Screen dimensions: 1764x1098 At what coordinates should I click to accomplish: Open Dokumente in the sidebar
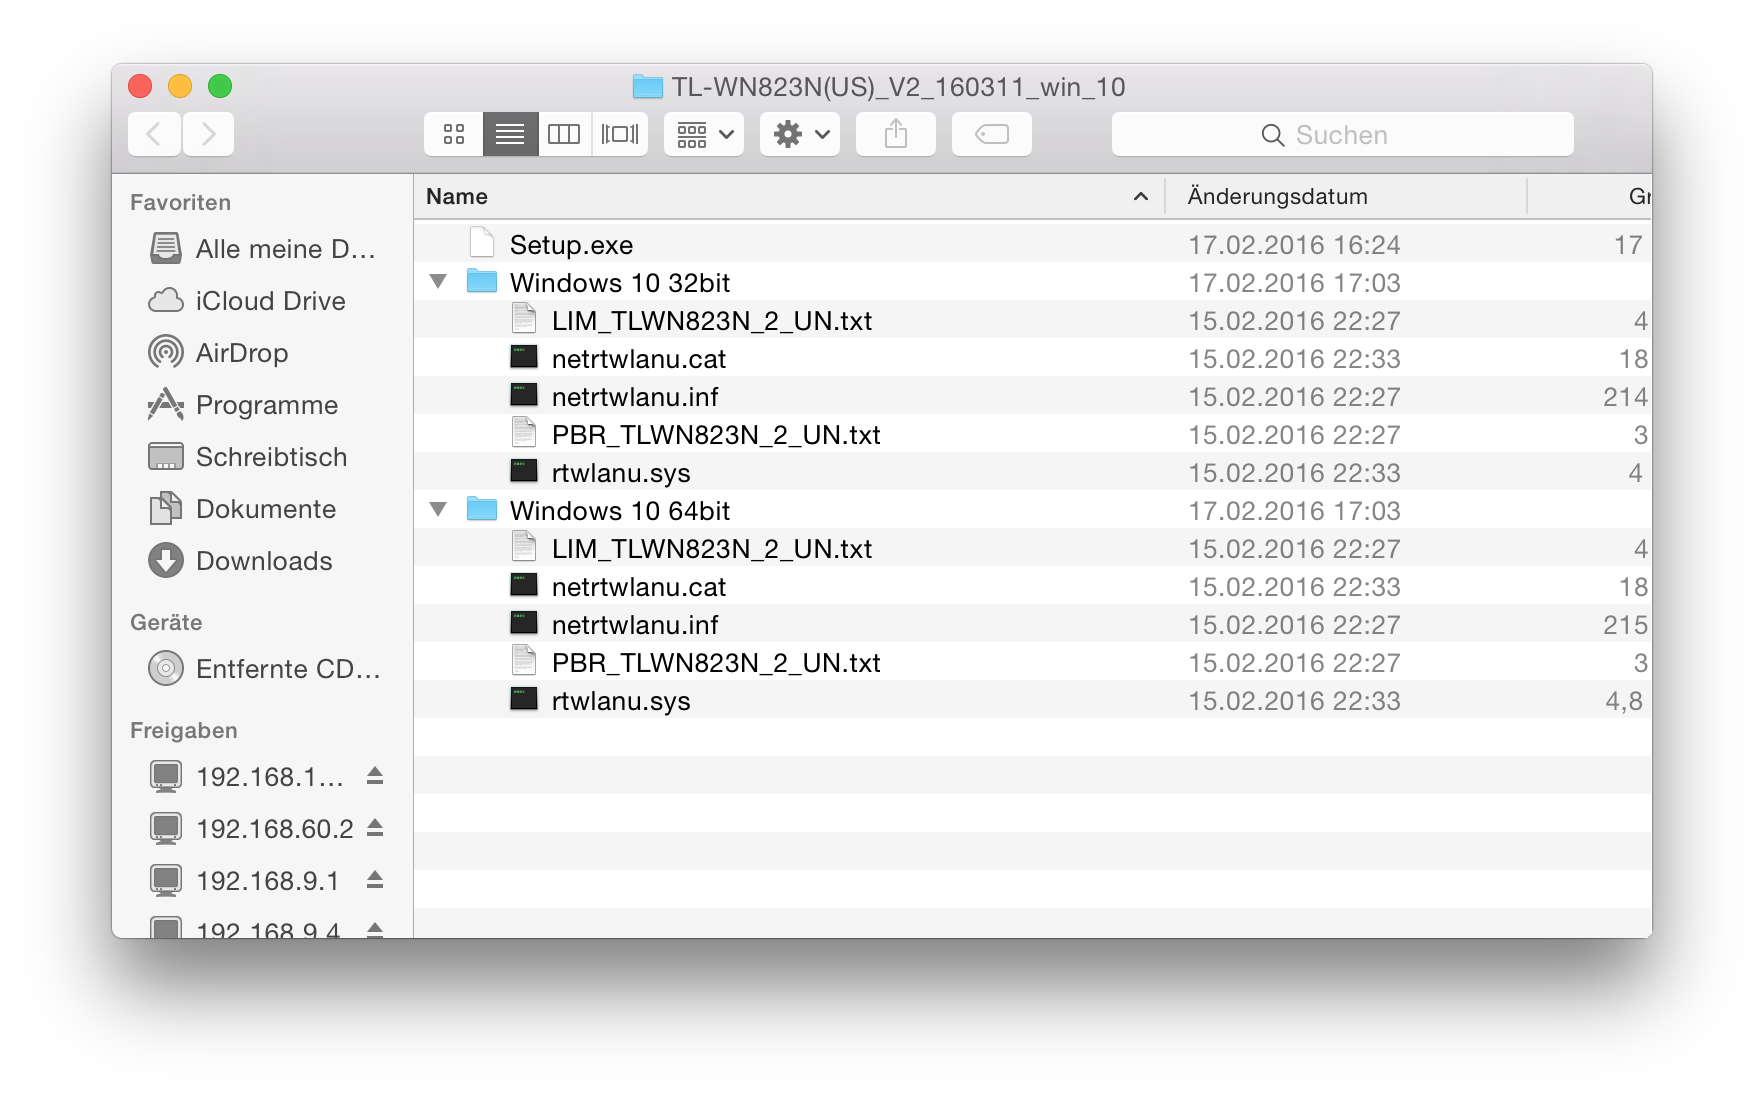264,509
